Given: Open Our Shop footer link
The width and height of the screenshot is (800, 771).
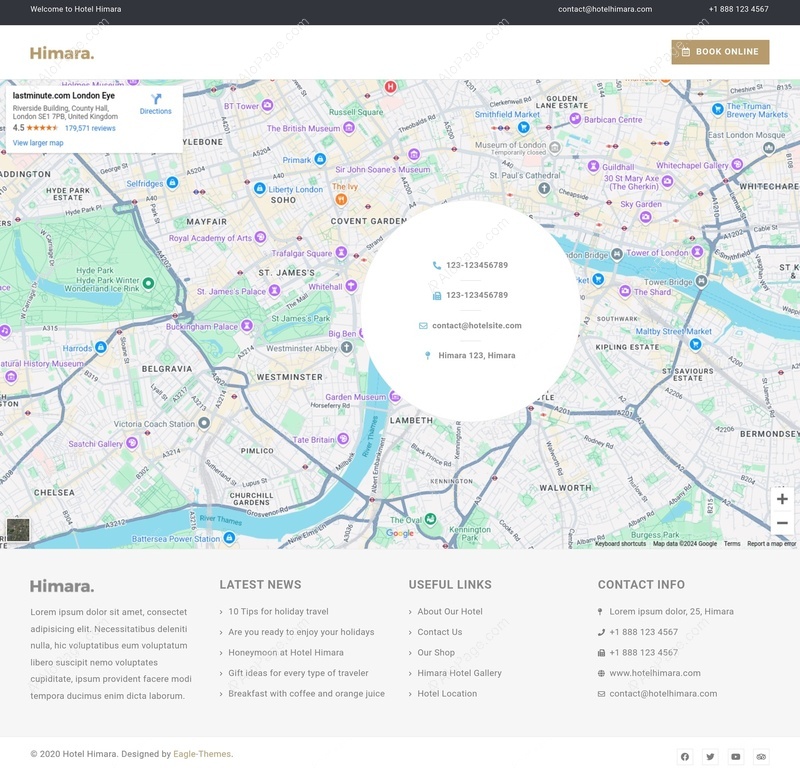Looking at the screenshot, I should point(436,652).
